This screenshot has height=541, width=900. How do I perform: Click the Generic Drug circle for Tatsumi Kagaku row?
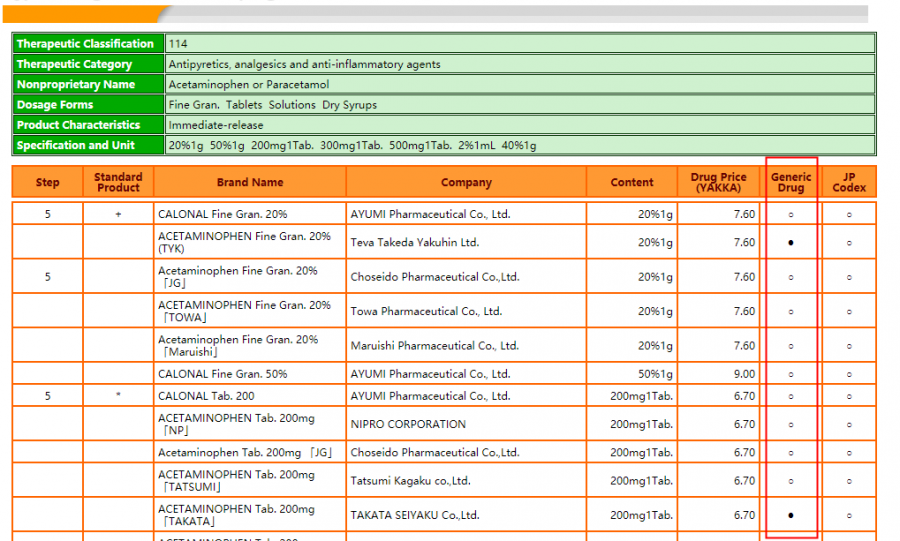coord(791,481)
